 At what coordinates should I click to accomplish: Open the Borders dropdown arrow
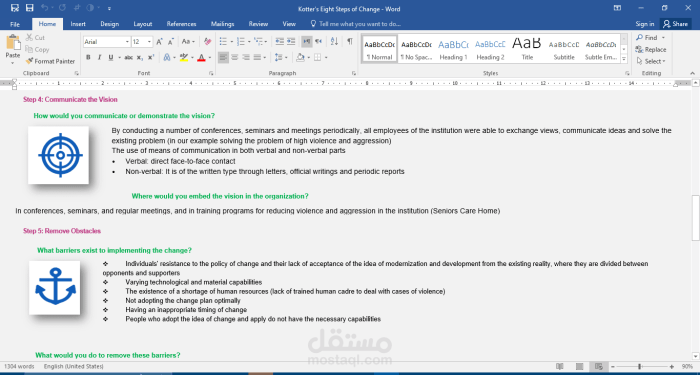point(326,58)
